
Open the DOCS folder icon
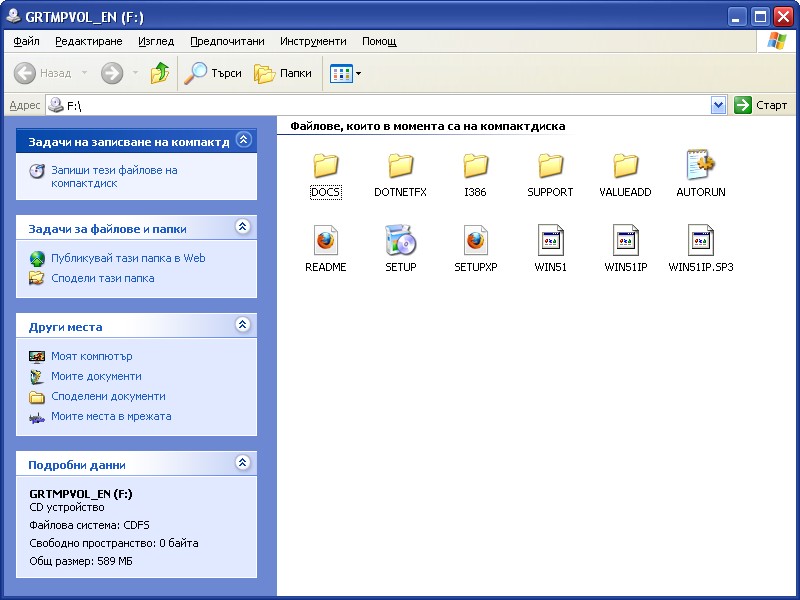click(326, 165)
